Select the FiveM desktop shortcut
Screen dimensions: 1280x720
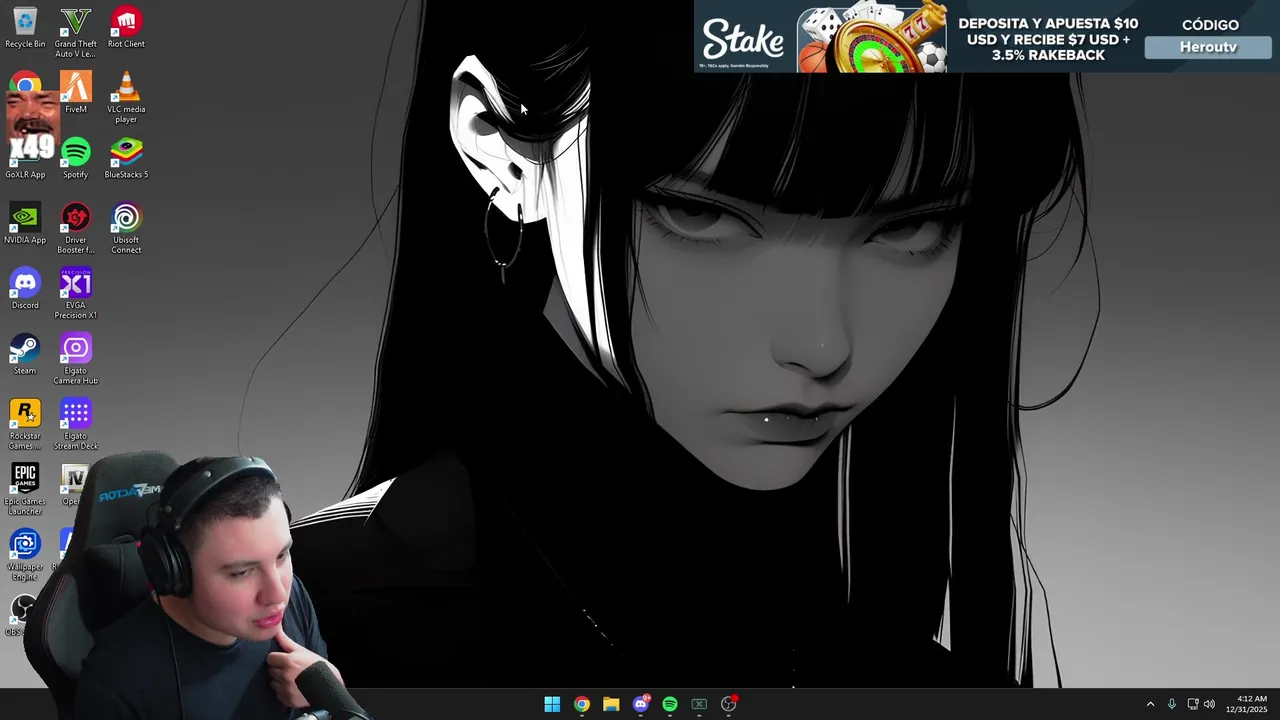pos(76,92)
